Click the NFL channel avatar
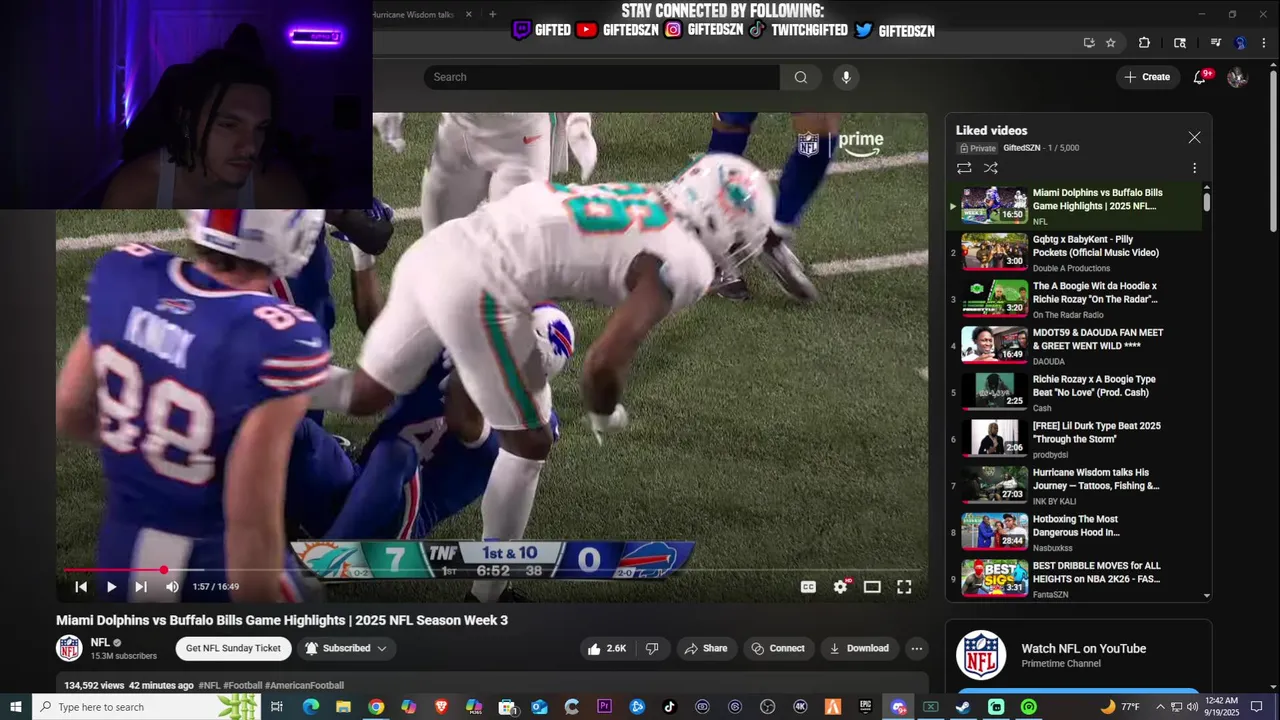Viewport: 1280px width, 720px height. point(69,648)
